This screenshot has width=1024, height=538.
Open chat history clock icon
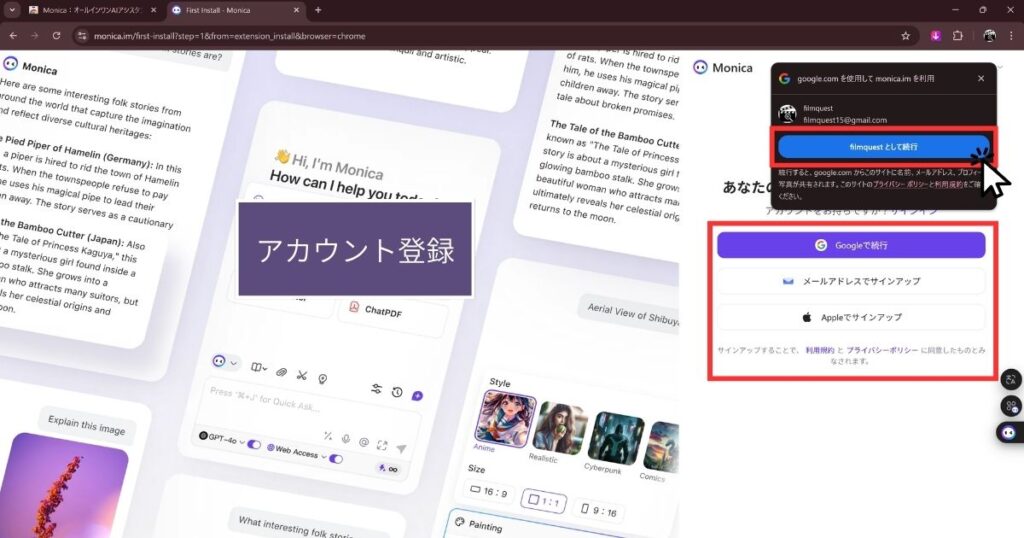[x=397, y=392]
